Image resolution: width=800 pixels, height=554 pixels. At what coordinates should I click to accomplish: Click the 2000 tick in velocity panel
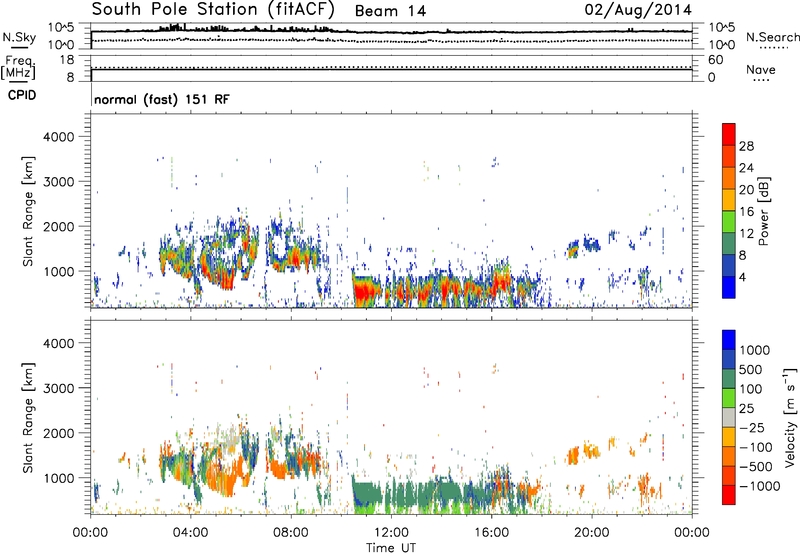coord(59,433)
